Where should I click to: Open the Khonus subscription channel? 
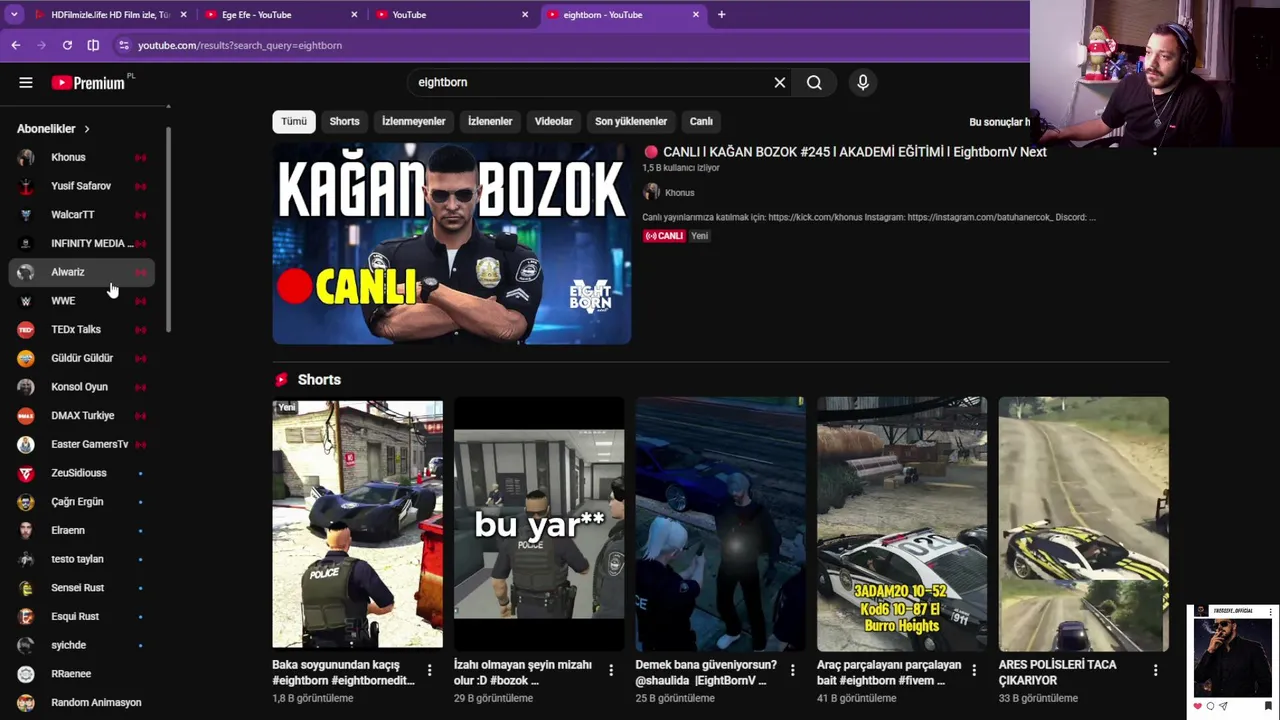(83, 157)
